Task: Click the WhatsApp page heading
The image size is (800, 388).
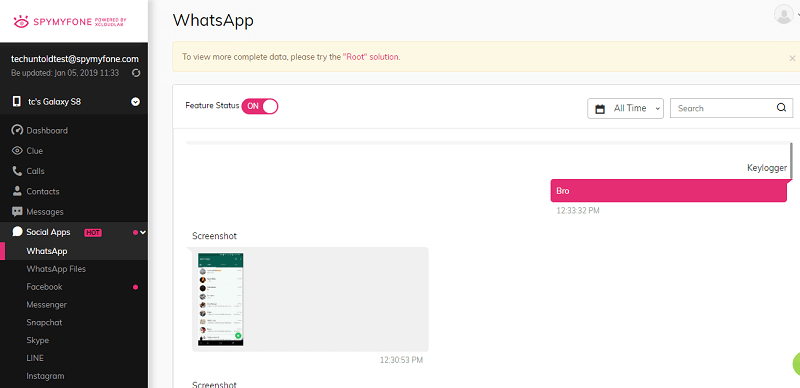Action: pos(213,20)
